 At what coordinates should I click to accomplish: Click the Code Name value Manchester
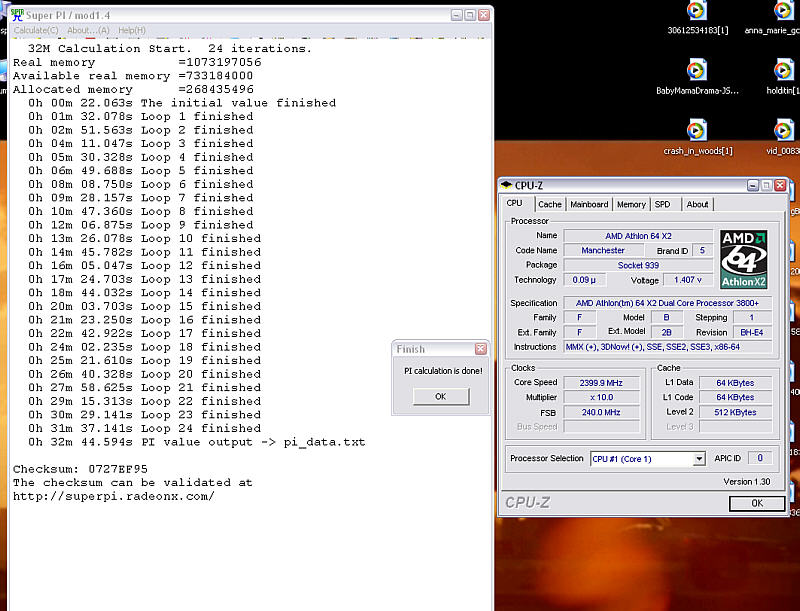[x=603, y=250]
